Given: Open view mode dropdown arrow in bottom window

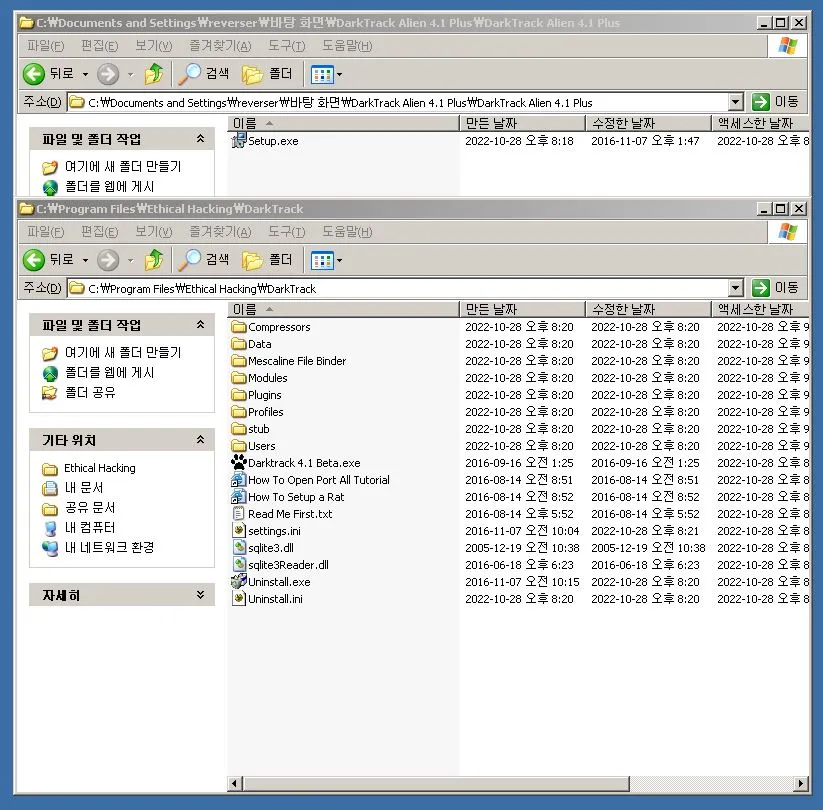Looking at the screenshot, I should click(340, 260).
